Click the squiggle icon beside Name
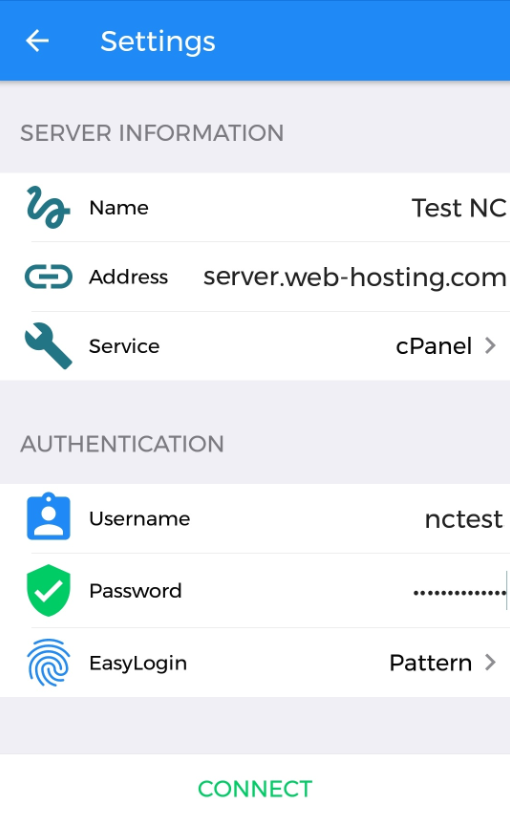 pyautogui.click(x=48, y=207)
